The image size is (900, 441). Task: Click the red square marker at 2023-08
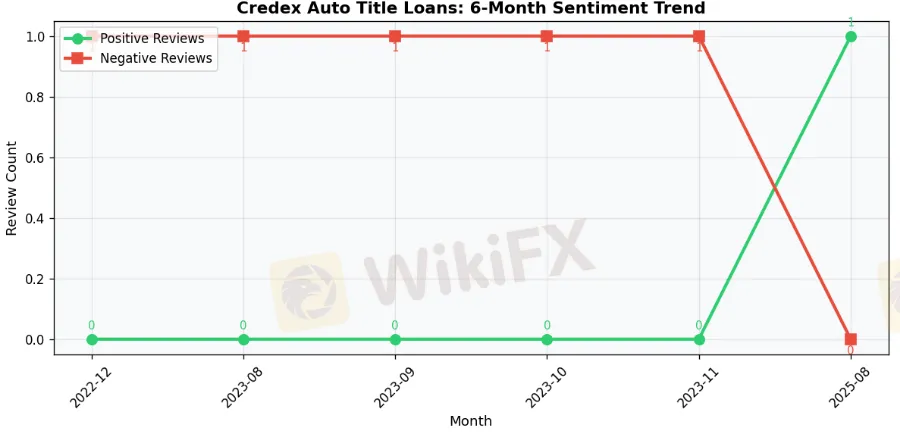243,36
